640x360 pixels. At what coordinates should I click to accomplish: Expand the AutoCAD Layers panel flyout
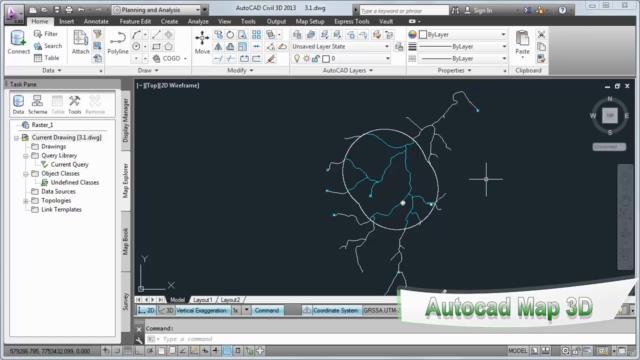[348, 71]
